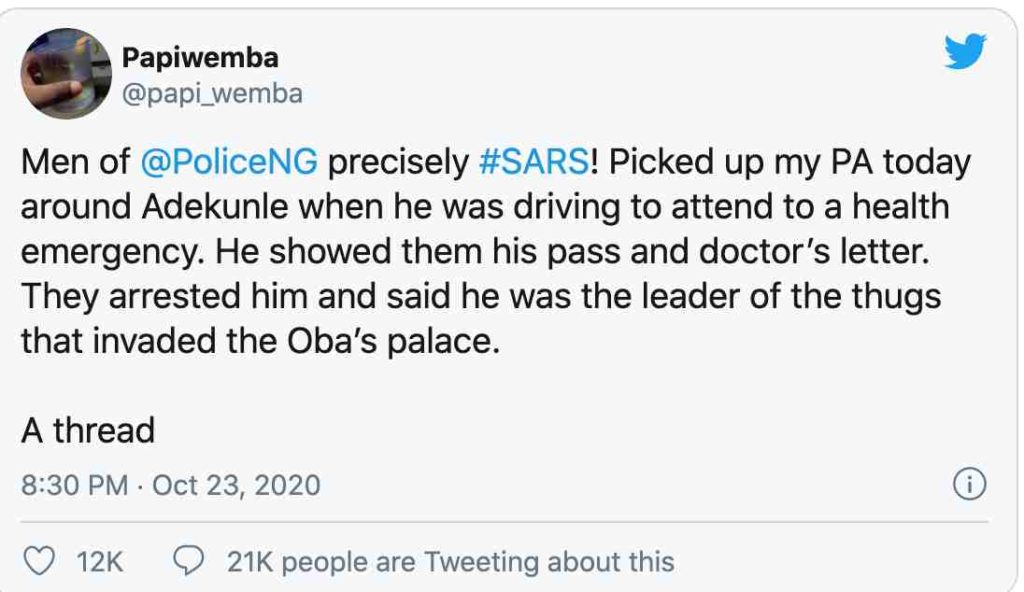Screen dimensions: 1024x592
Task: Click the Twitter bird logo
Action: coord(964,53)
